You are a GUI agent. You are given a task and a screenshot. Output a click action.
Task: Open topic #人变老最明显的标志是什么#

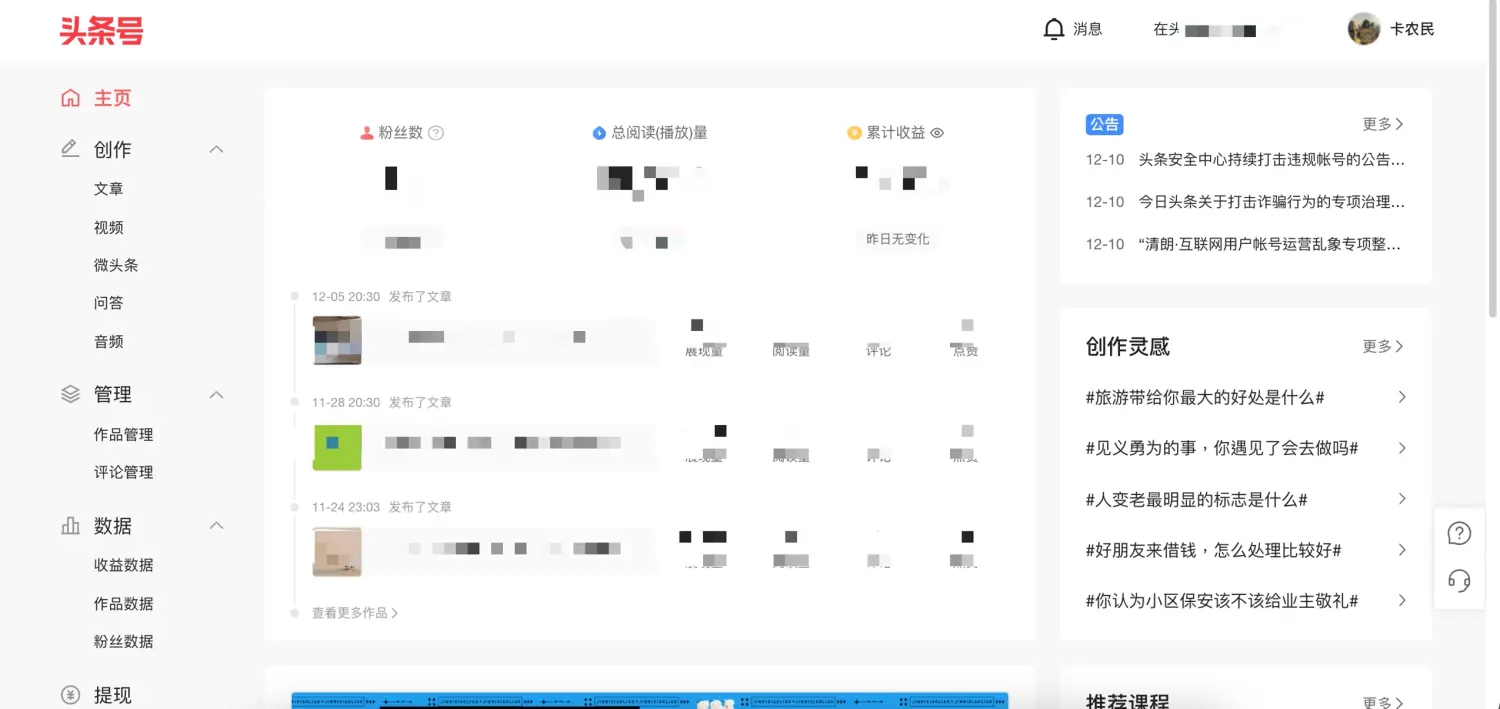1196,499
